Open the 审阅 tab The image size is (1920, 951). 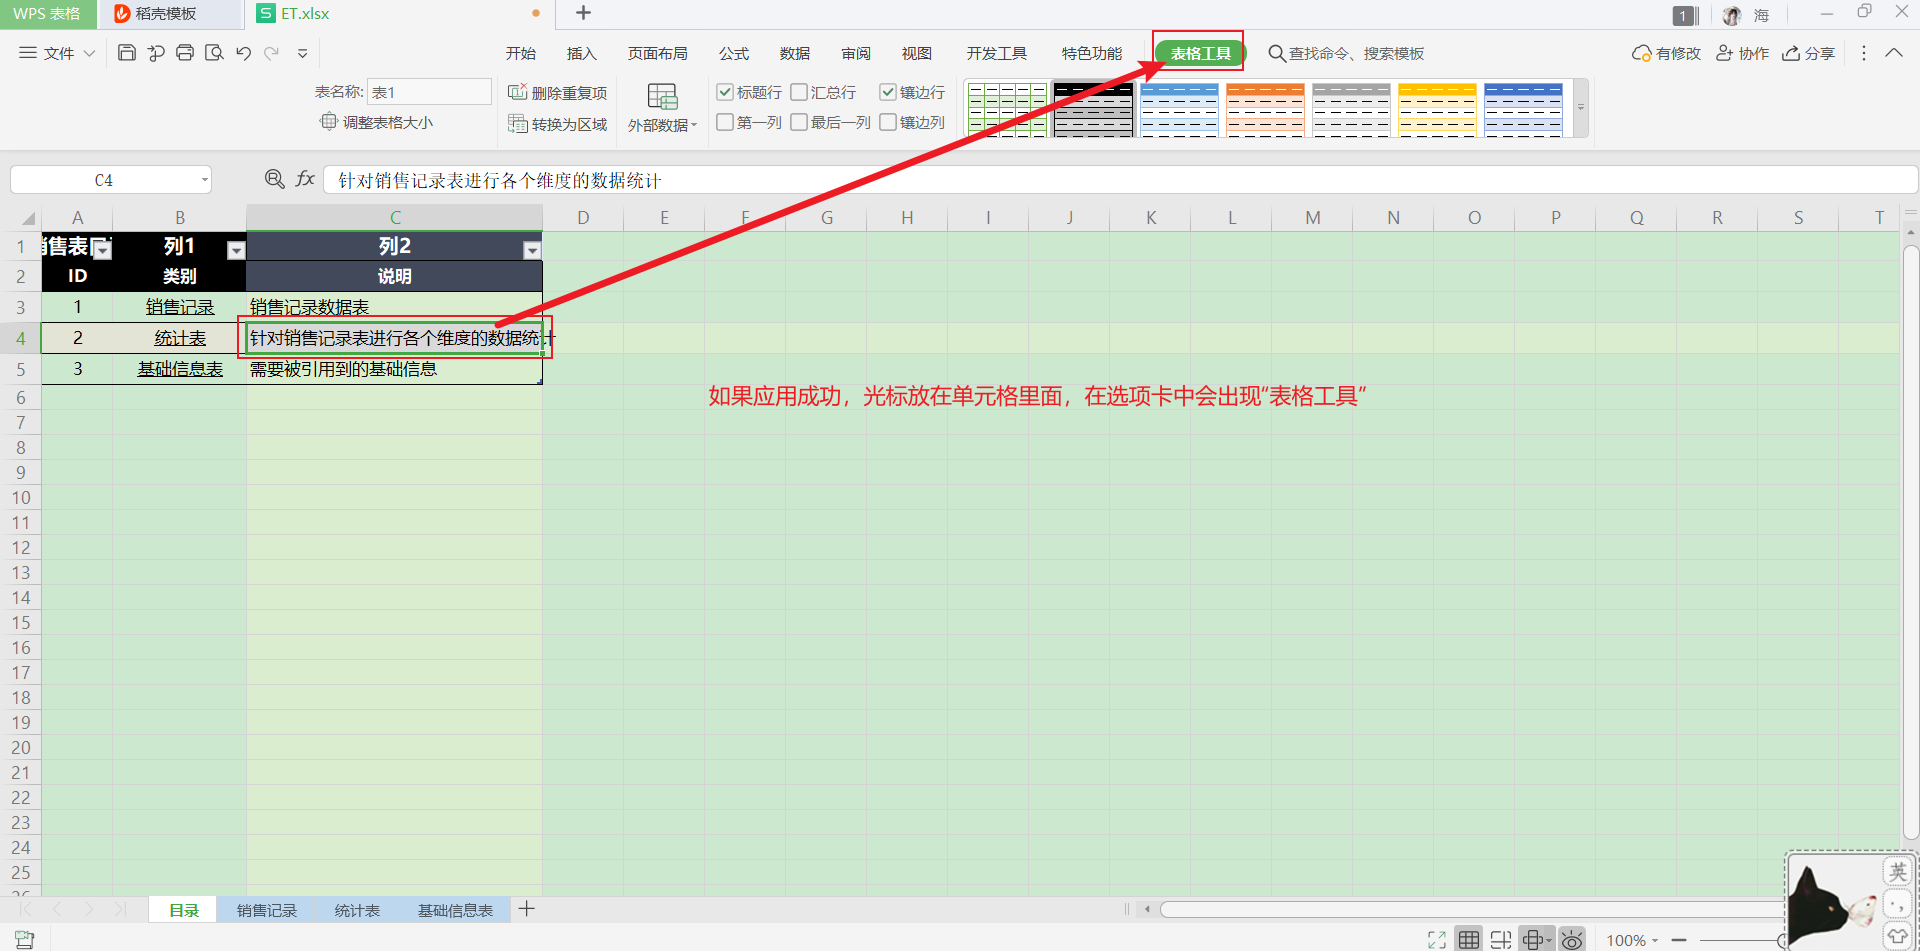point(855,53)
